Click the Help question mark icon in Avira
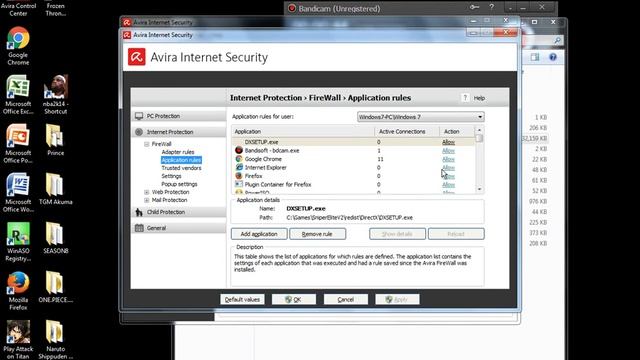640x360 pixels. [465, 98]
